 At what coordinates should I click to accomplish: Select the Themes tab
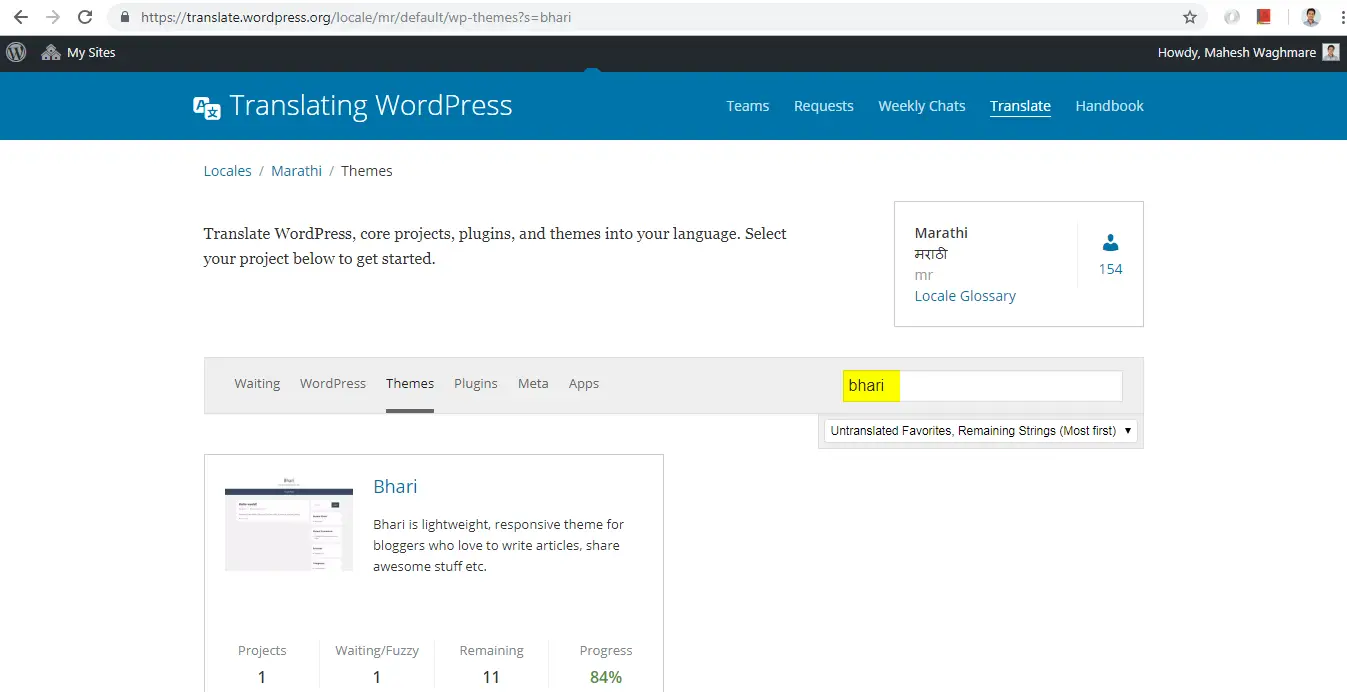[410, 384]
